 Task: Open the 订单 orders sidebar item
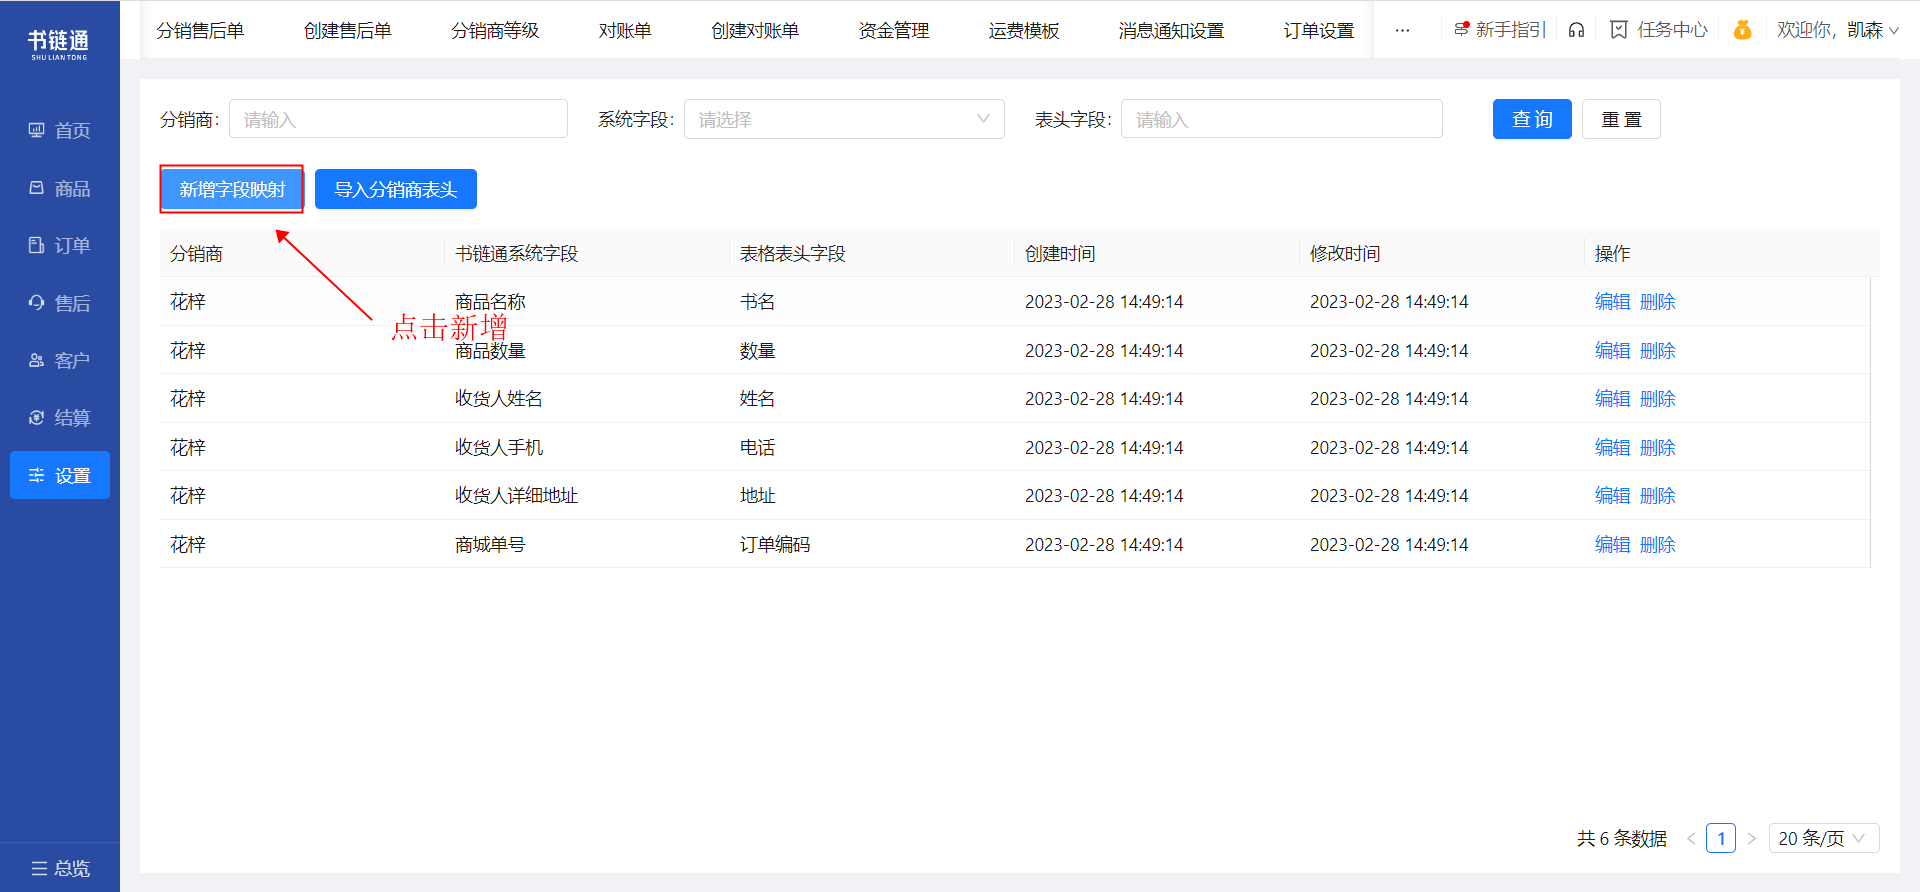[60, 245]
